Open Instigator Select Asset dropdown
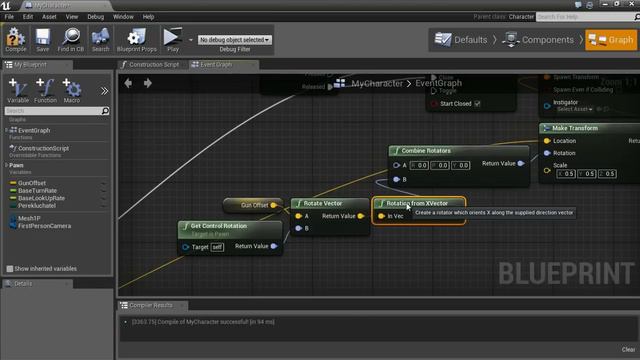Viewport: 640px width, 360px height. [575, 109]
